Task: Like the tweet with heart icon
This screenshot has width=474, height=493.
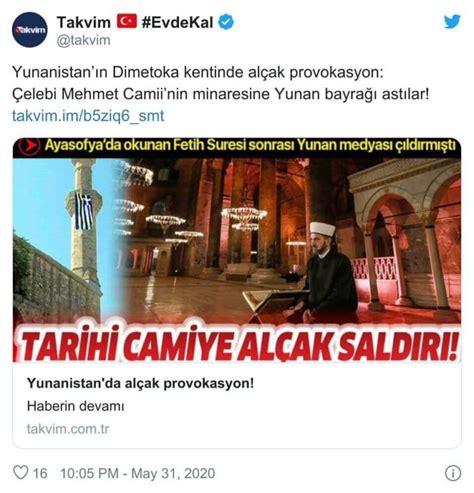Action: pos(21,473)
